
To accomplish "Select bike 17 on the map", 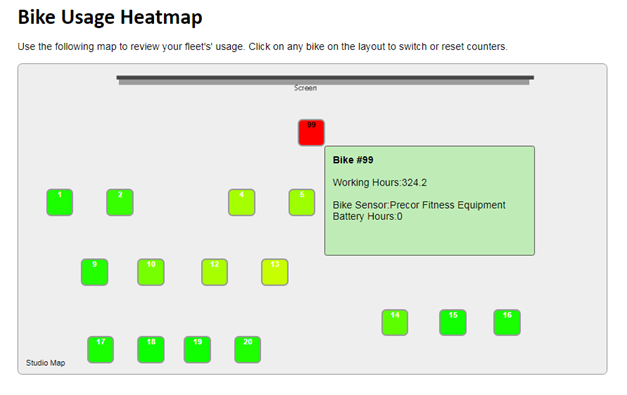I will tap(100, 349).
